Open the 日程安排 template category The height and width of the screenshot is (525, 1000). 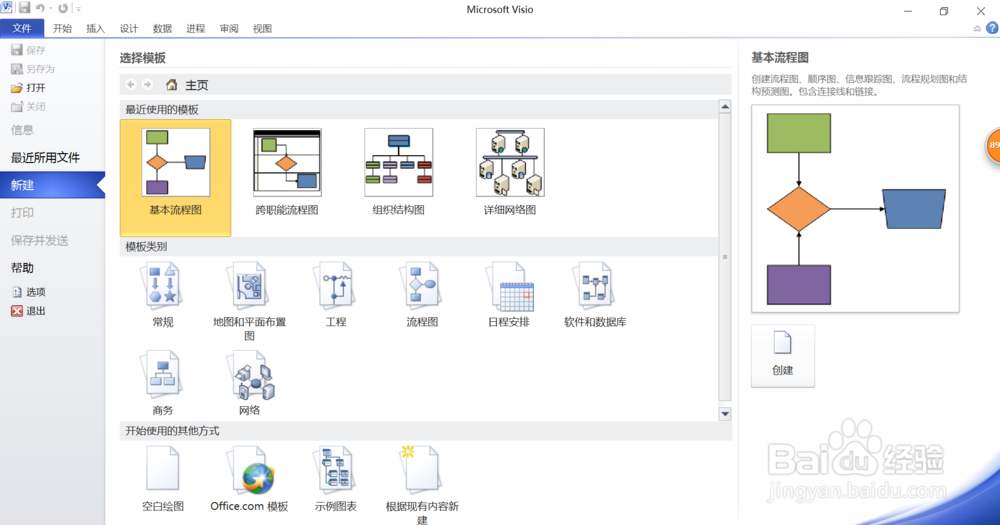click(509, 295)
